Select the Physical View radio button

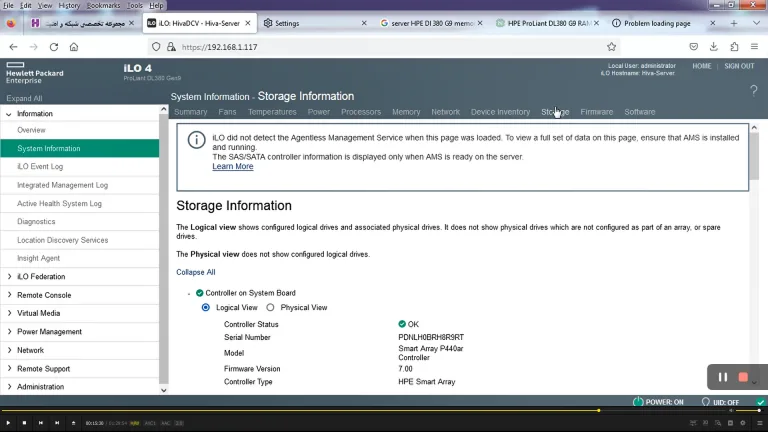(x=270, y=308)
